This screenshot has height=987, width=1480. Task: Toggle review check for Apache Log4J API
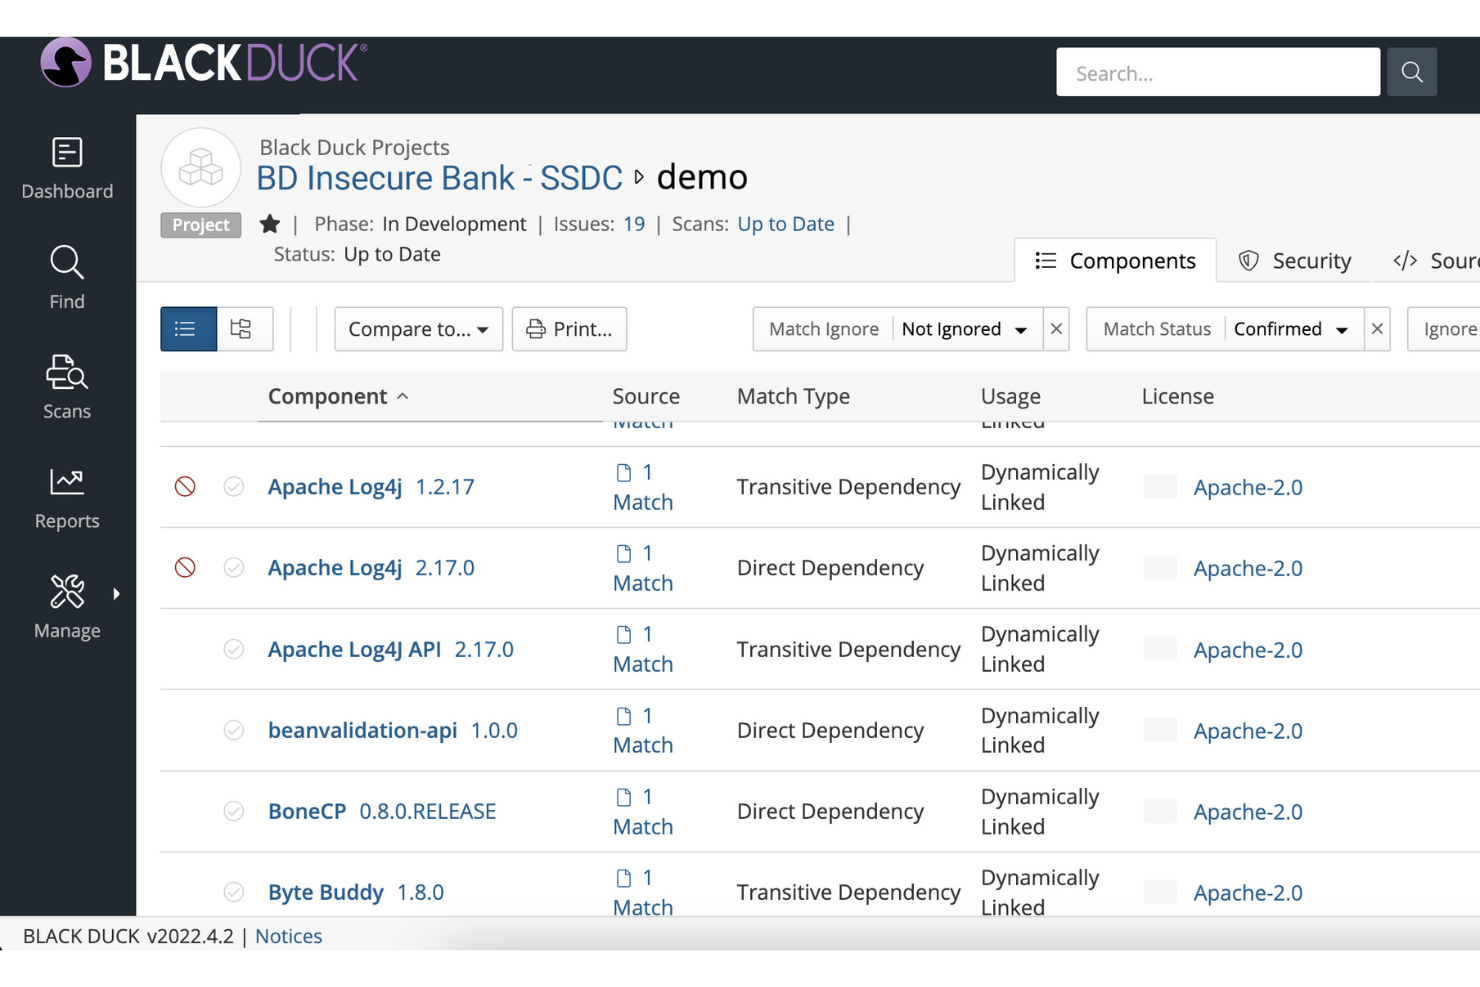click(x=234, y=649)
